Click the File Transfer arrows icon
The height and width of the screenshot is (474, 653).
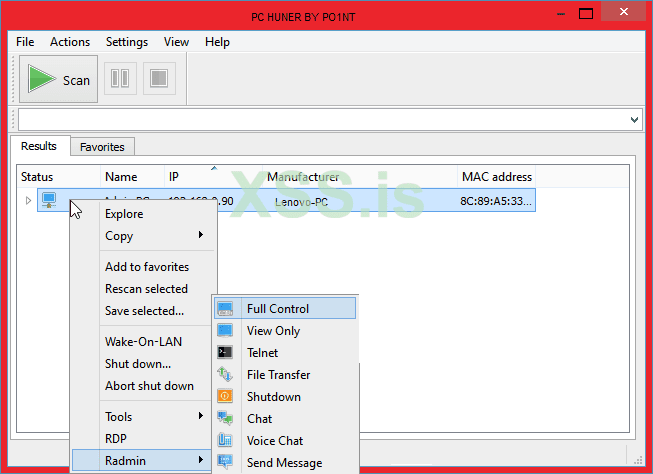[225, 374]
